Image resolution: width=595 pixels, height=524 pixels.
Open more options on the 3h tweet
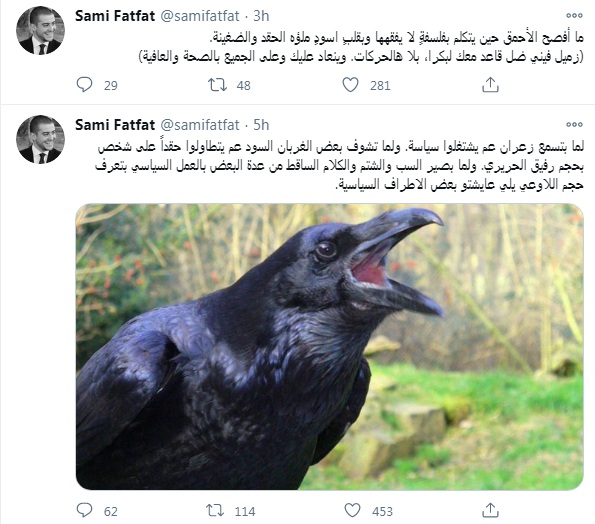(574, 16)
